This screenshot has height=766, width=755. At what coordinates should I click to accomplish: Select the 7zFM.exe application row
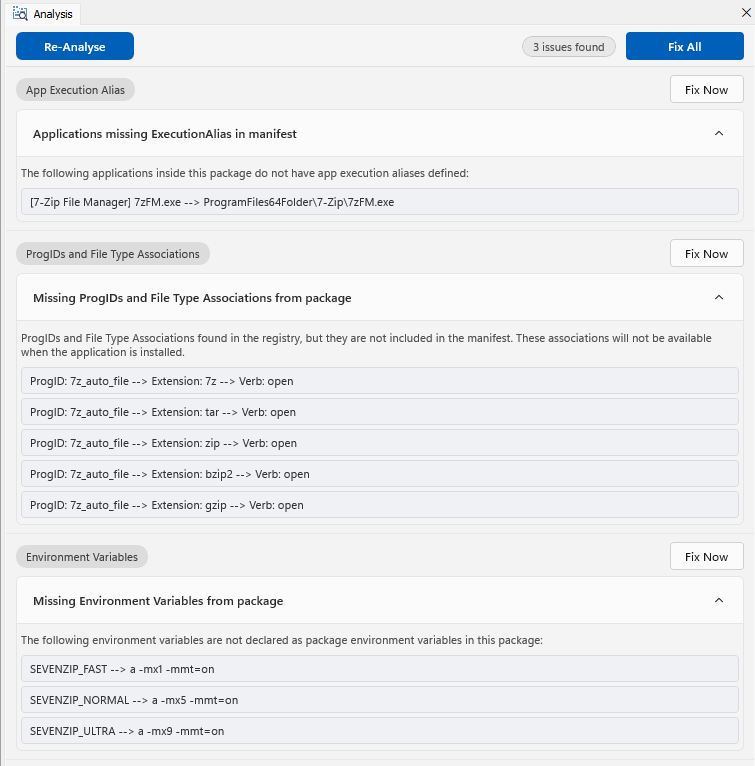click(380, 202)
